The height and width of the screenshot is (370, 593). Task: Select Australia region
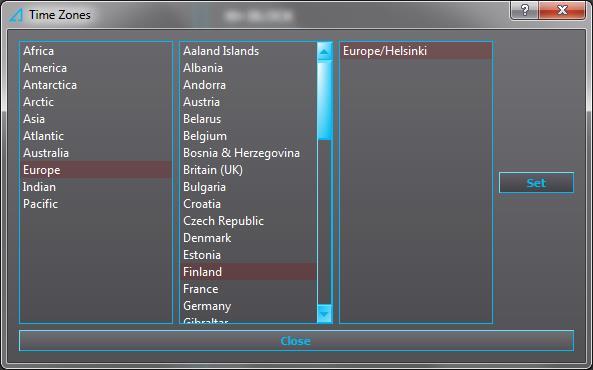(x=96, y=153)
